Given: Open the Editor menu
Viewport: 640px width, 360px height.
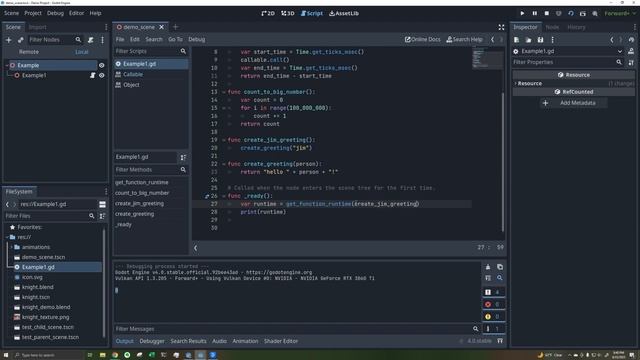Looking at the screenshot, I should (x=76, y=13).
